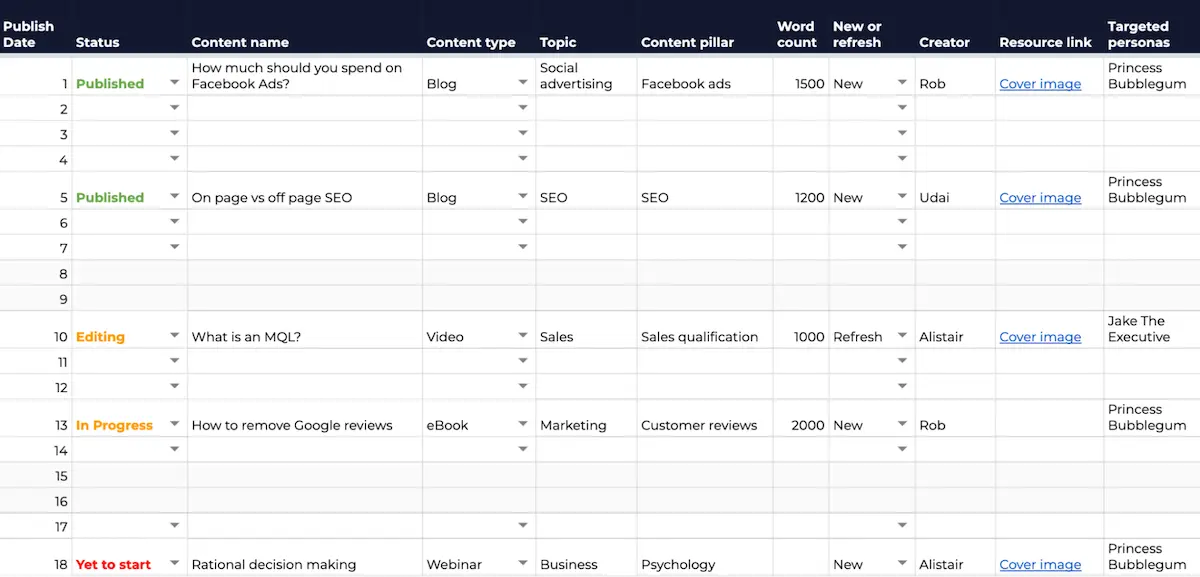Screen dimensions: 1200x577
Task: Open the Status dropdown on row 13
Action: (174, 425)
